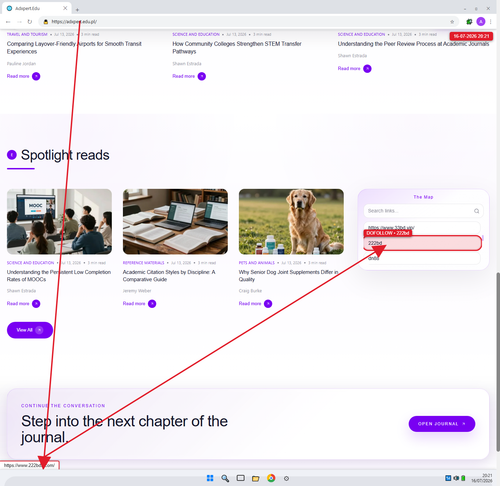500x486 pixels.
Task: Click the author name Jeremy Weber
Action: (x=137, y=291)
